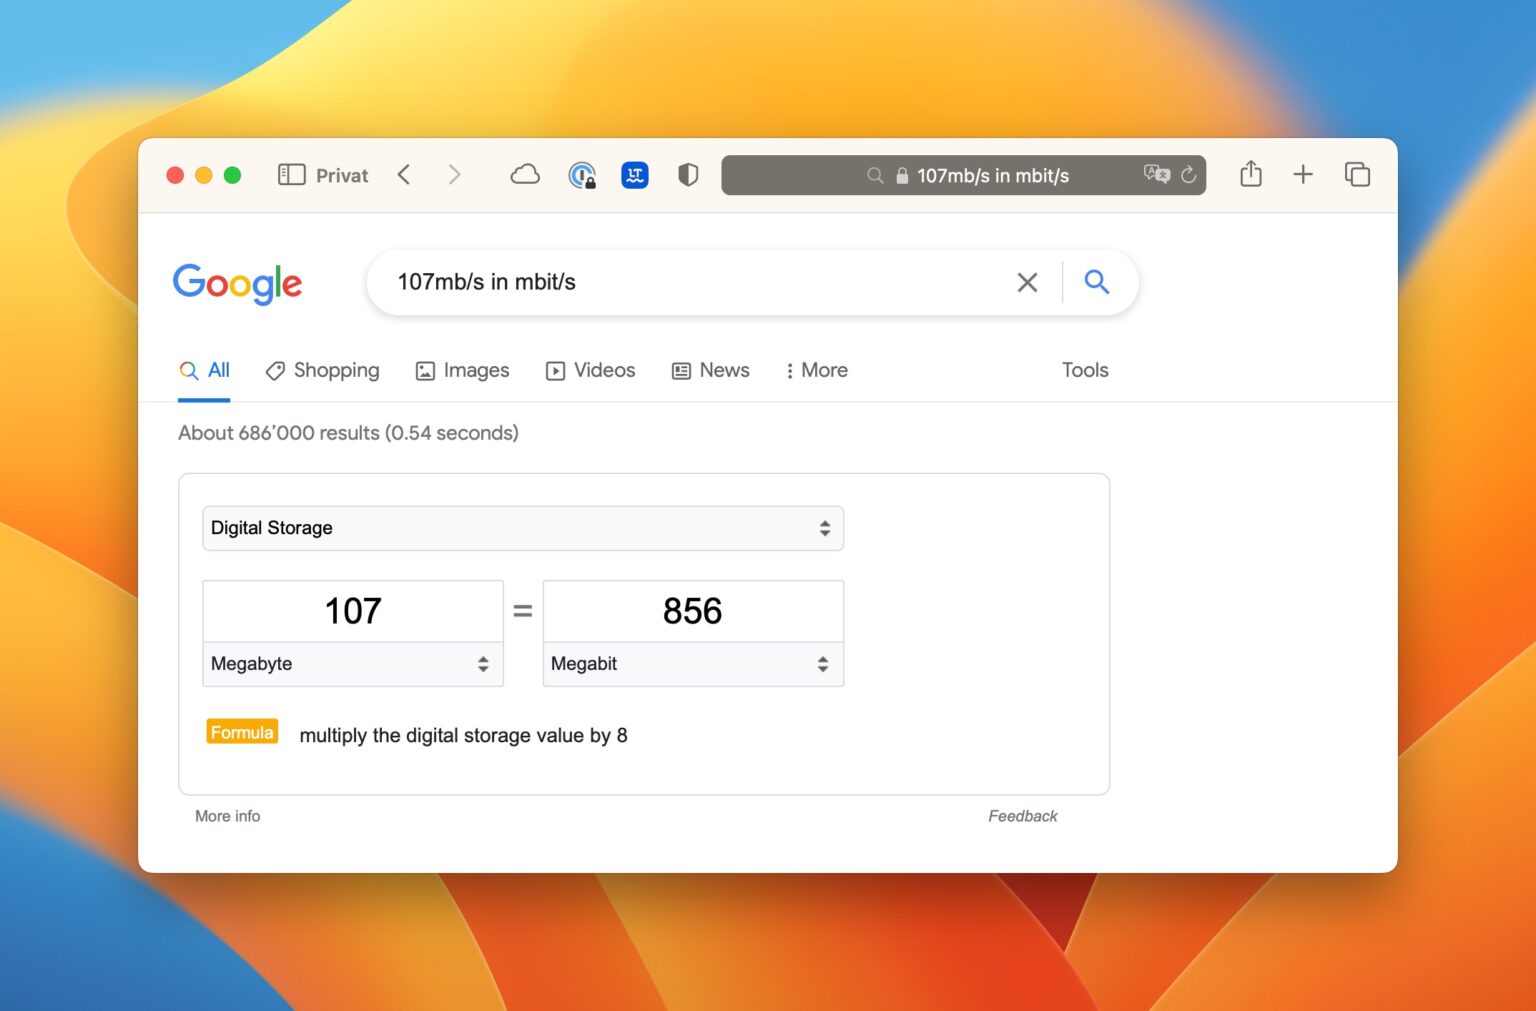Viewport: 1536px width, 1011px height.
Task: Click the More info link
Action: 227,816
